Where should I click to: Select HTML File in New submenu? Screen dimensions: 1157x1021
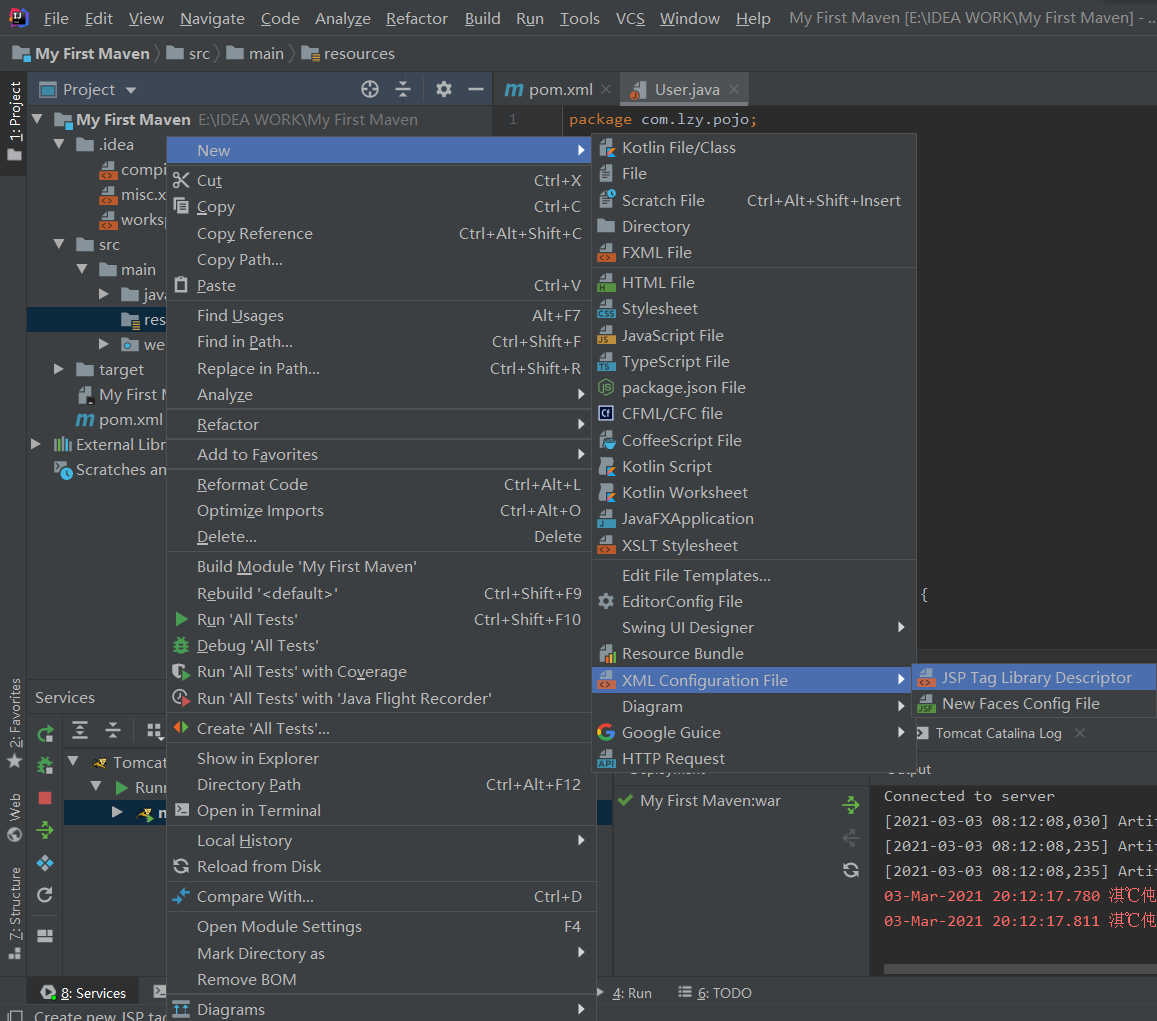pyautogui.click(x=754, y=283)
